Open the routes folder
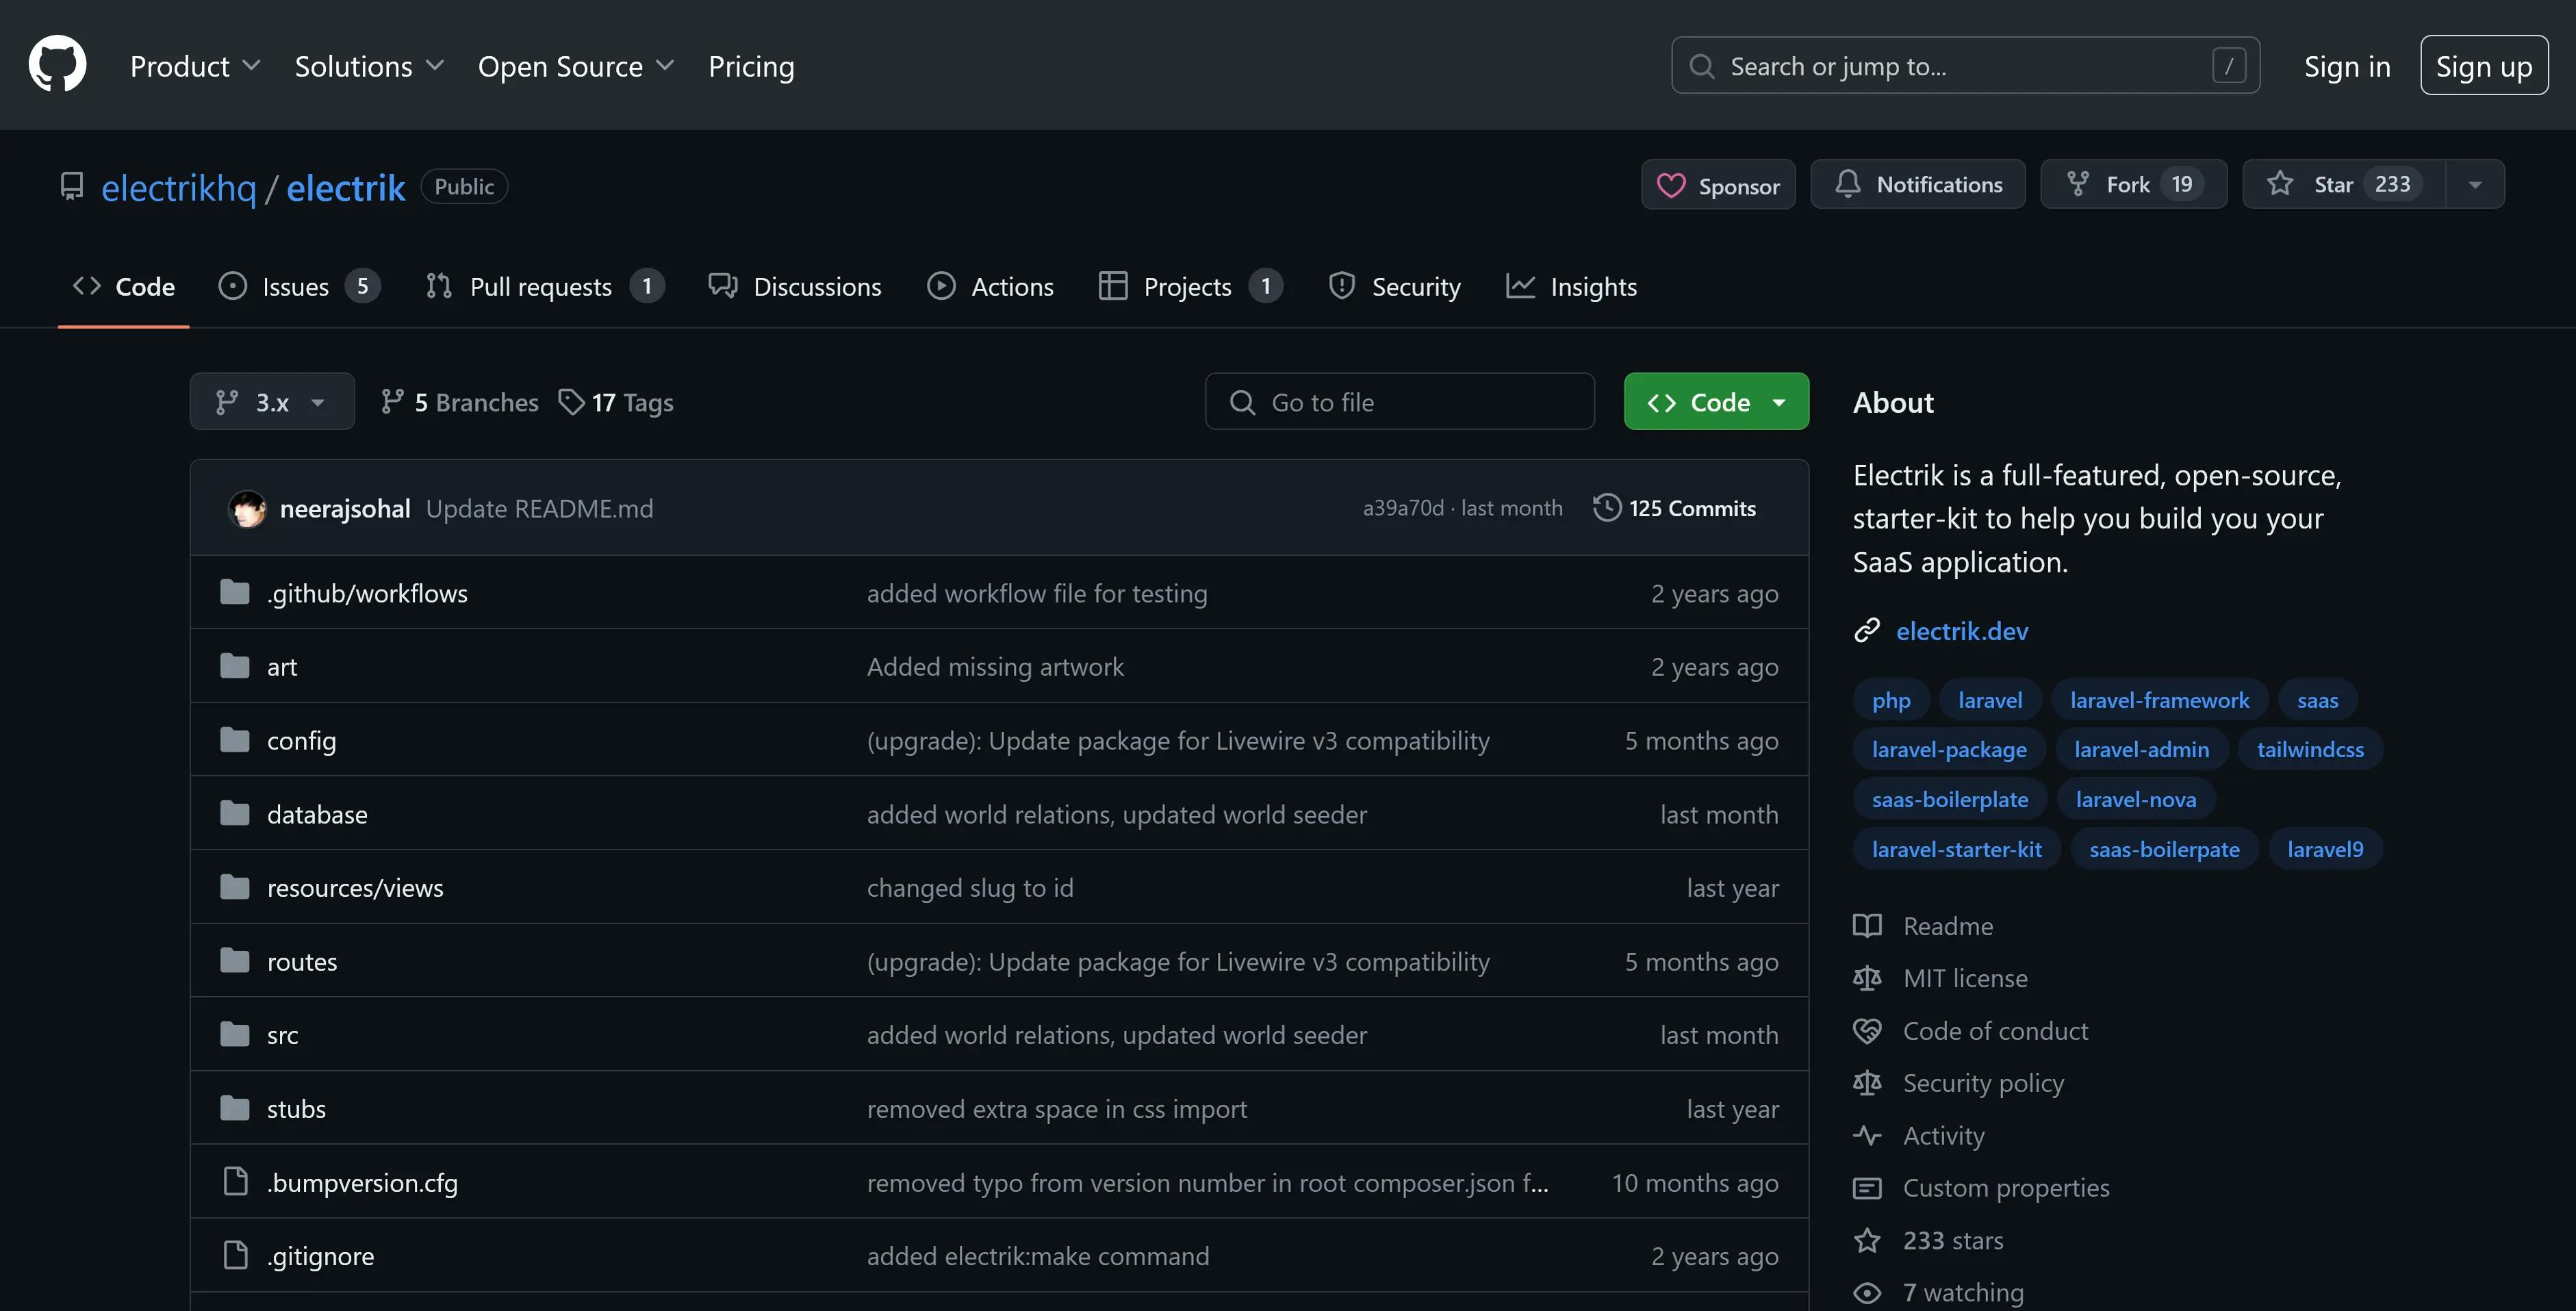The image size is (2576, 1311). (x=302, y=961)
